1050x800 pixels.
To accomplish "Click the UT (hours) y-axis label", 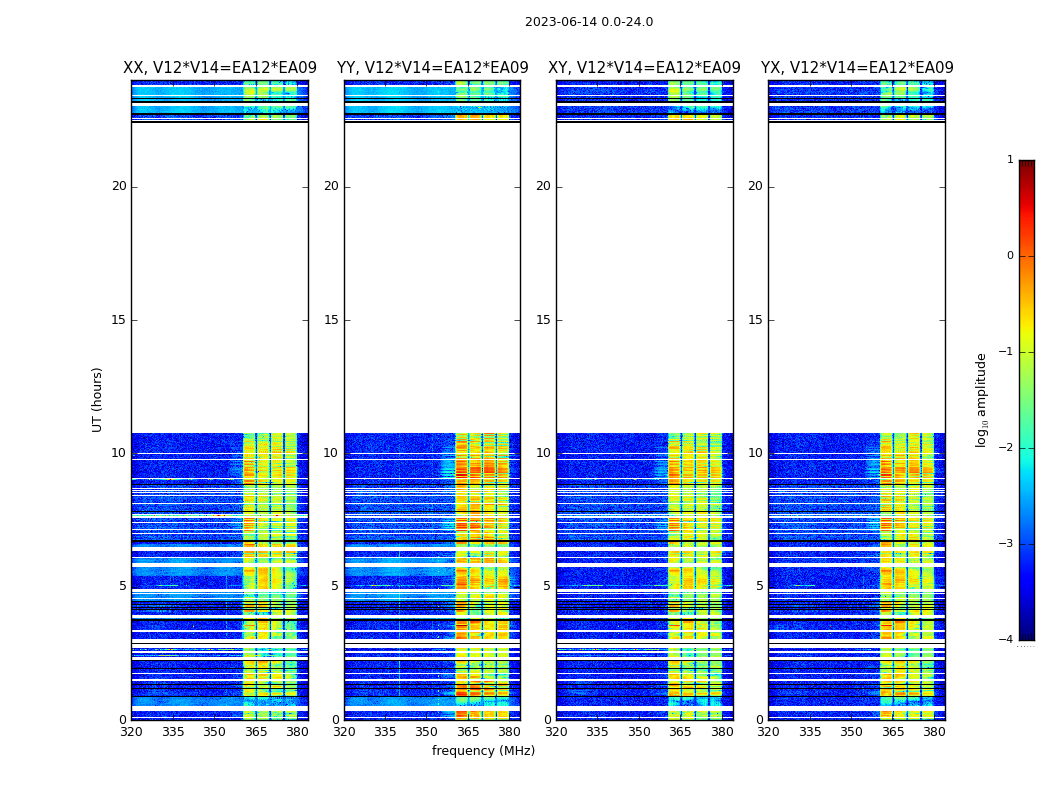I will (97, 399).
